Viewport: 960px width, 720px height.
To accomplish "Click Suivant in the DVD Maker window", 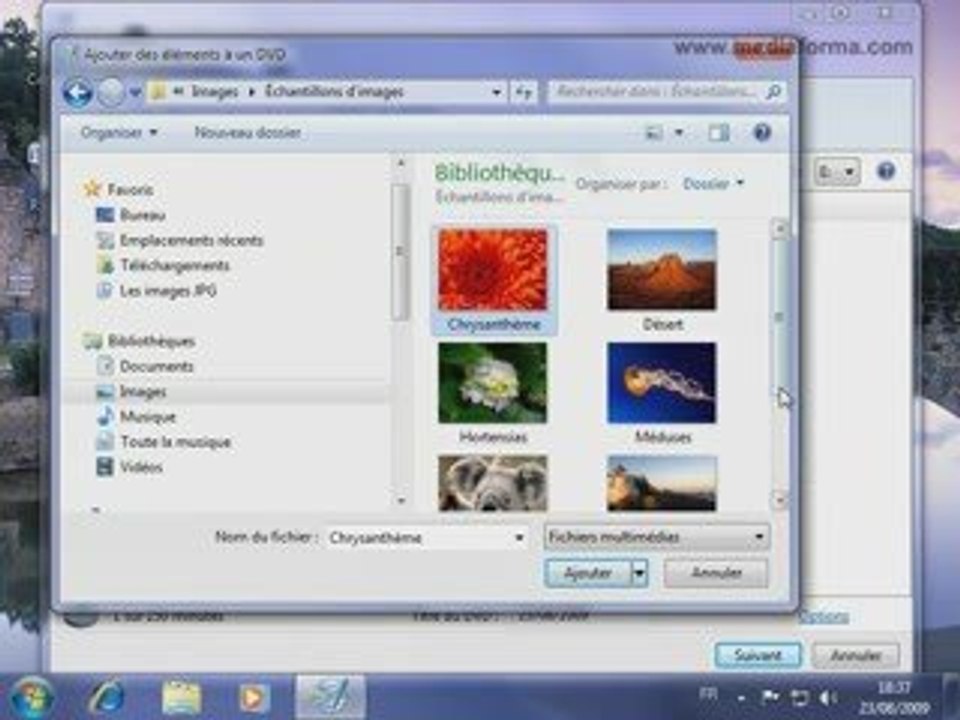I will pos(758,655).
